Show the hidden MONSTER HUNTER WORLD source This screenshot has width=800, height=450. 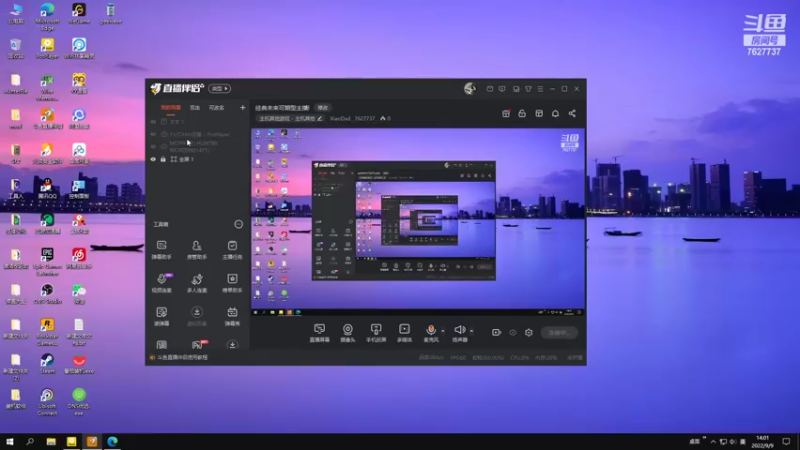point(153,146)
